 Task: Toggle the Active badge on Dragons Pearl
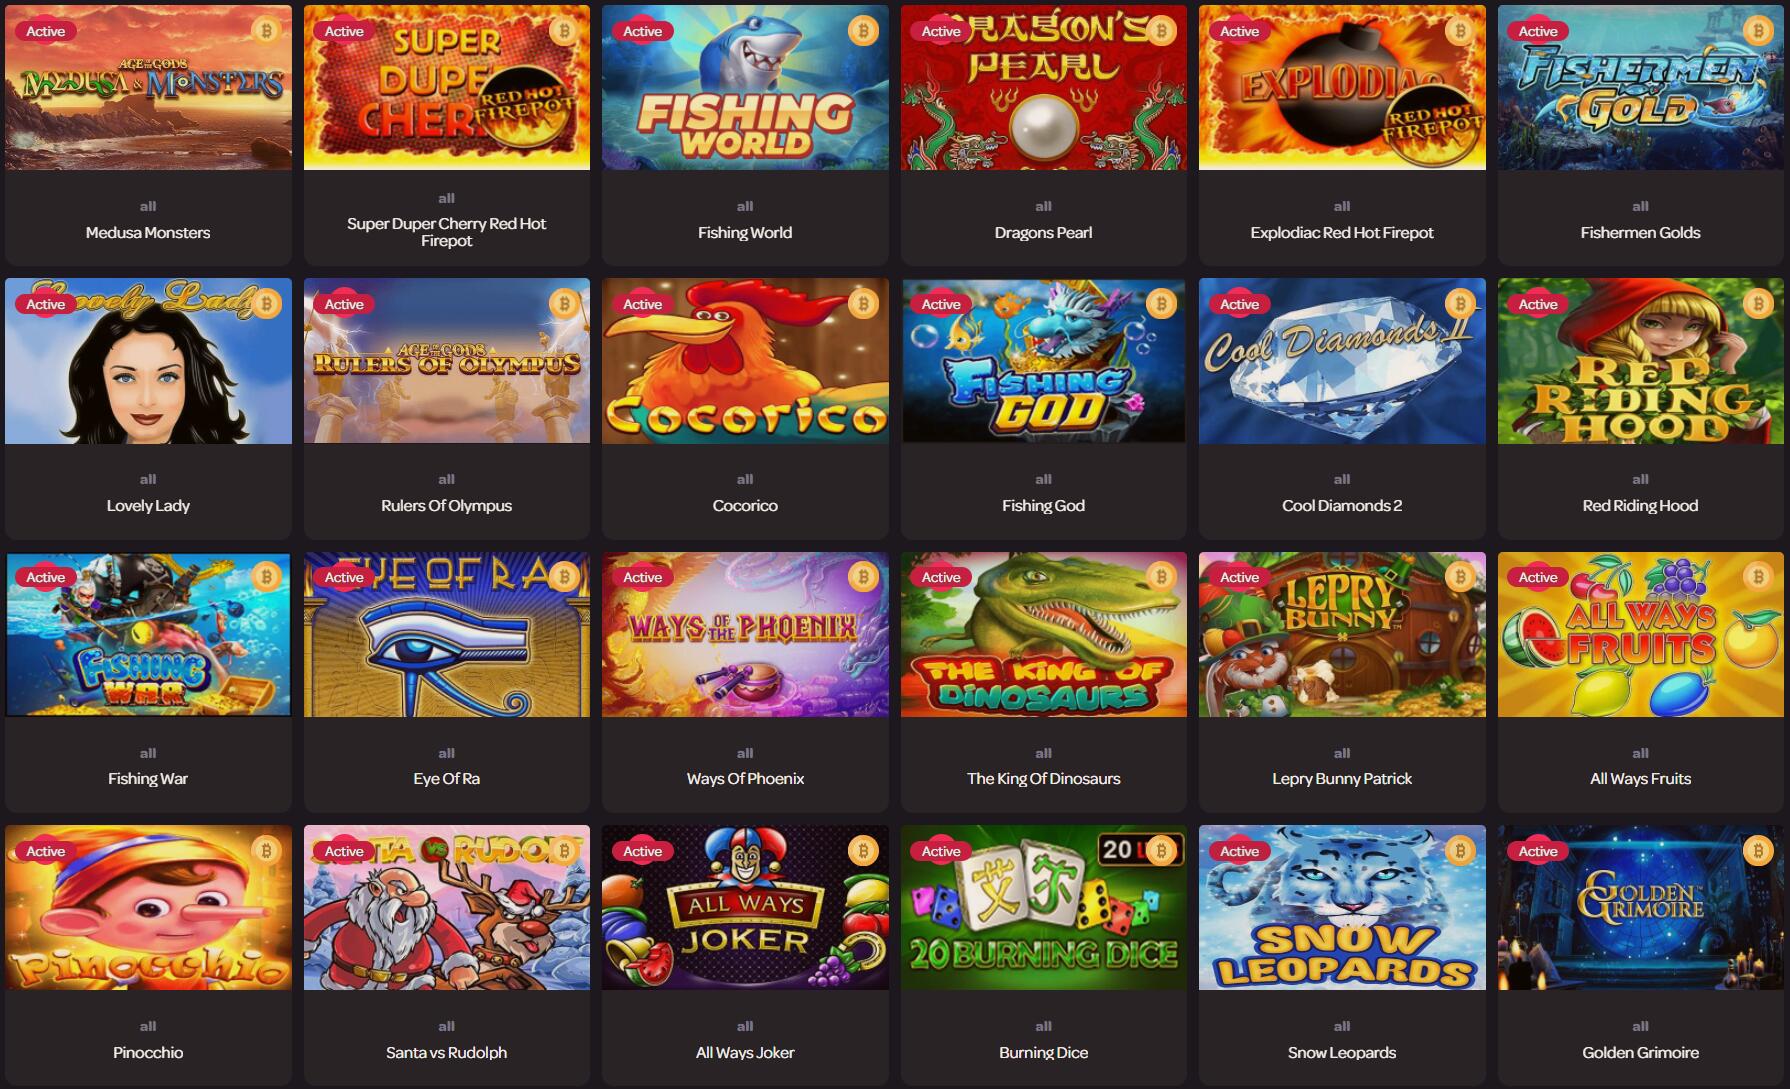(x=941, y=31)
